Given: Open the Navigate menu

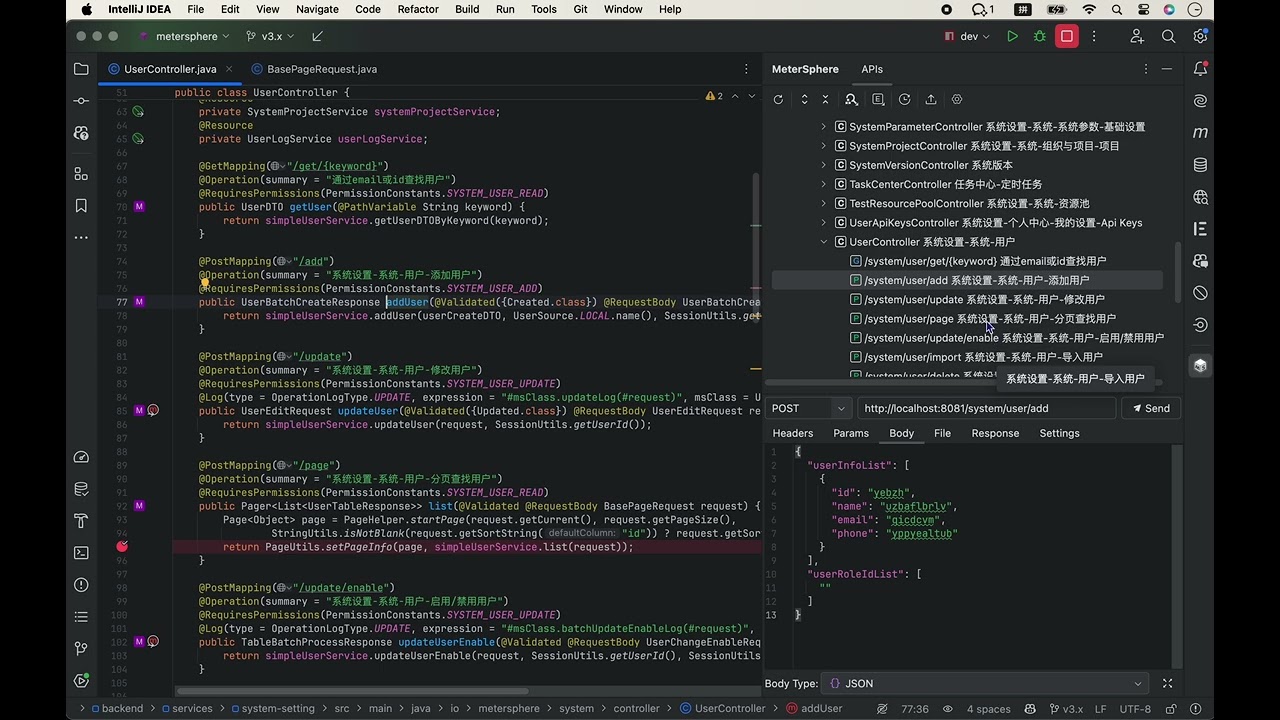Looking at the screenshot, I should [x=317, y=9].
